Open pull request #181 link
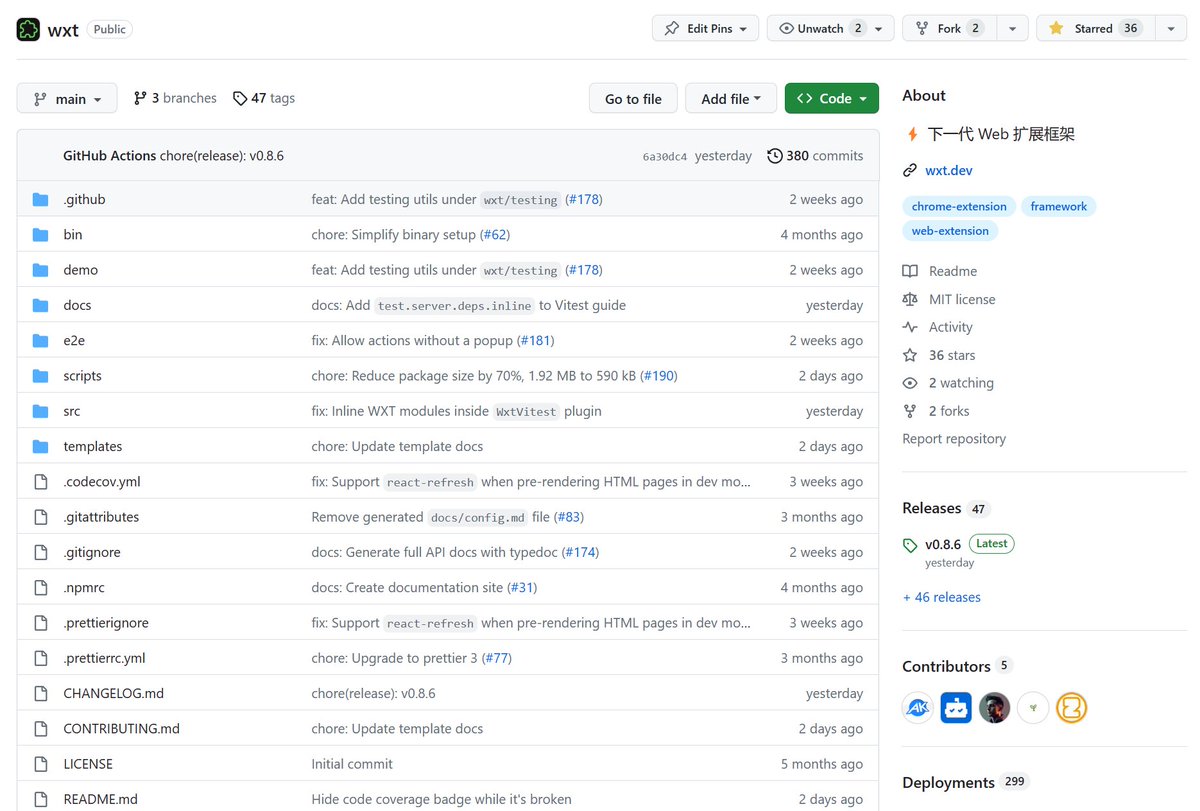The height and width of the screenshot is (811, 1200). 536,340
